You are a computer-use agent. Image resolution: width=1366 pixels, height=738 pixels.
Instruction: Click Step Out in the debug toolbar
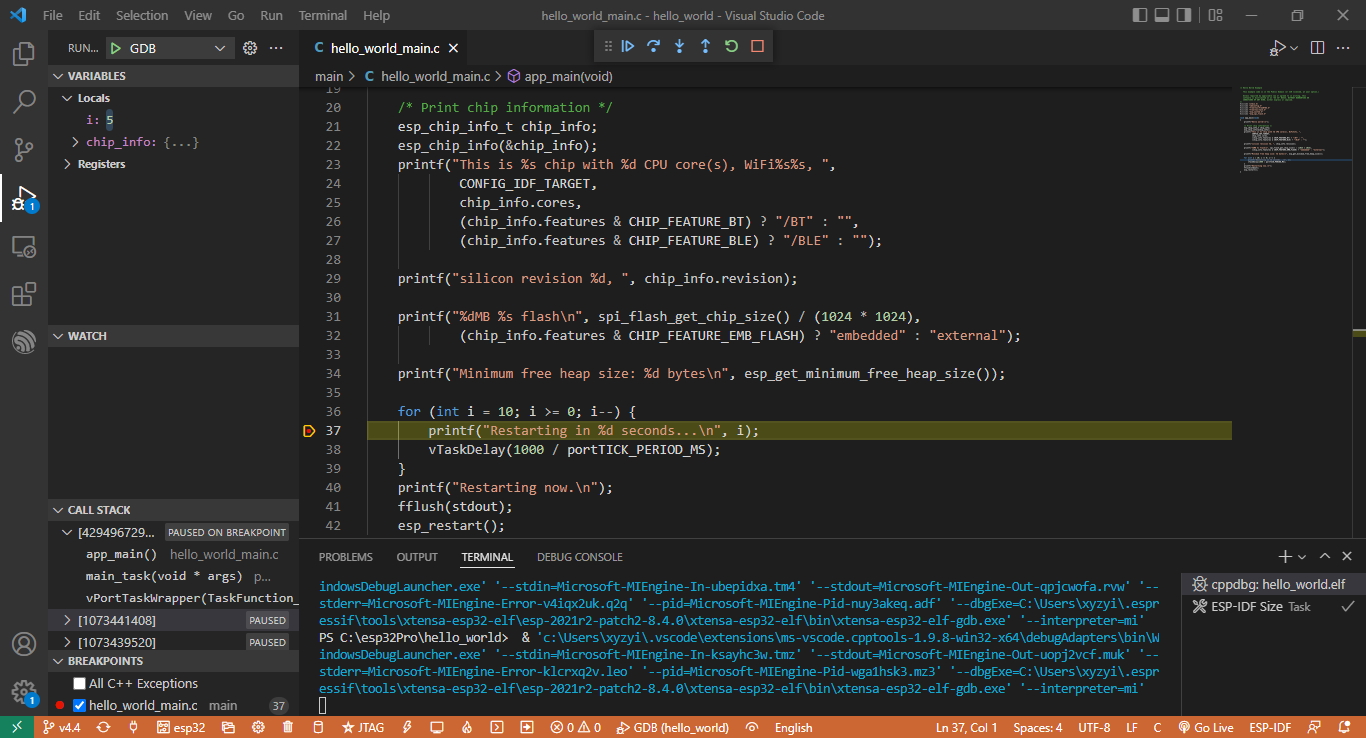click(x=705, y=46)
